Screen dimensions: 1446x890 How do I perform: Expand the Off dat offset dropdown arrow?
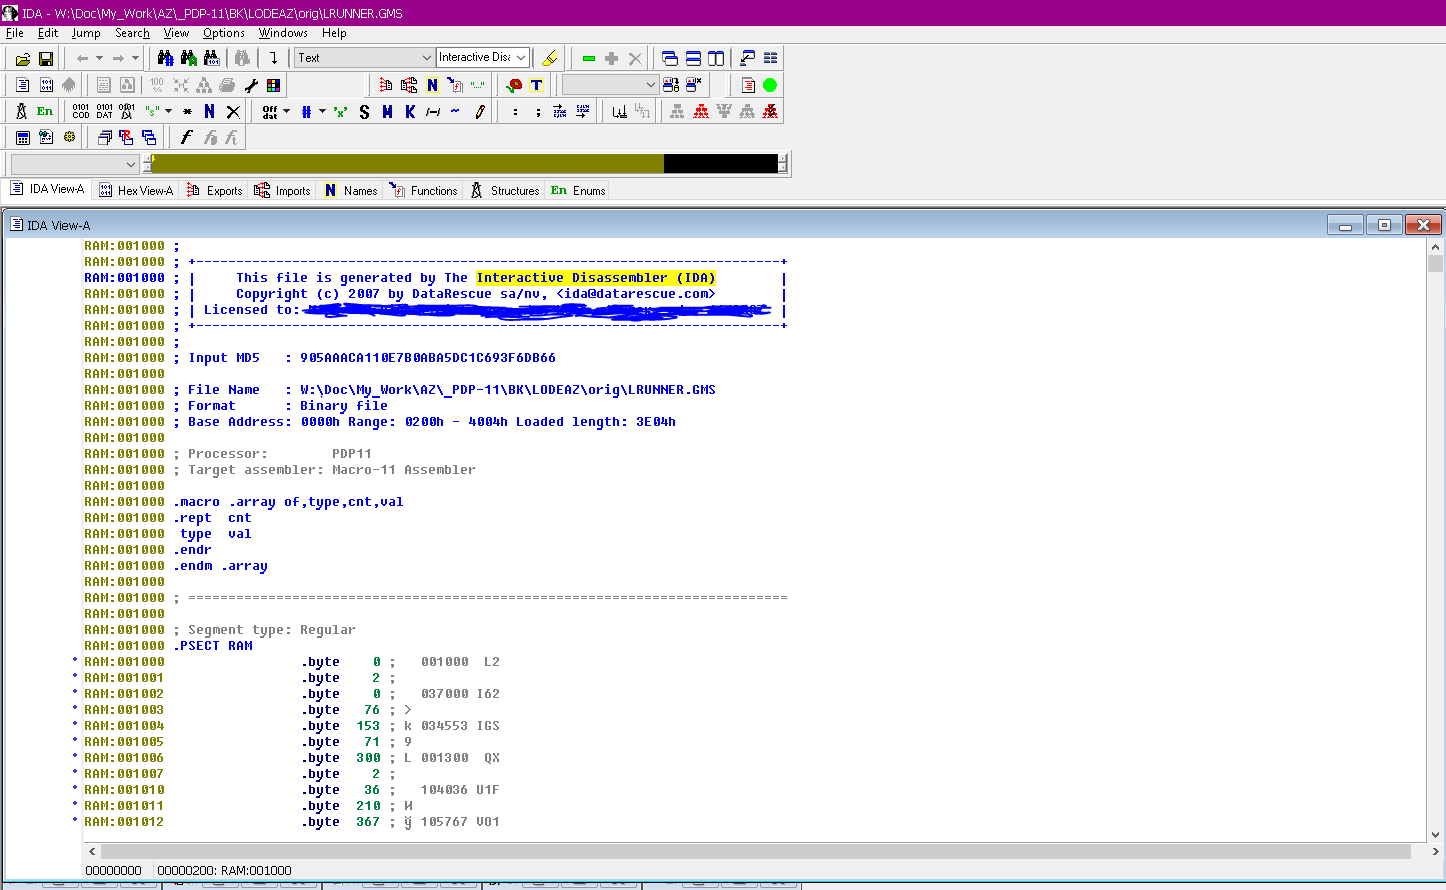286,112
